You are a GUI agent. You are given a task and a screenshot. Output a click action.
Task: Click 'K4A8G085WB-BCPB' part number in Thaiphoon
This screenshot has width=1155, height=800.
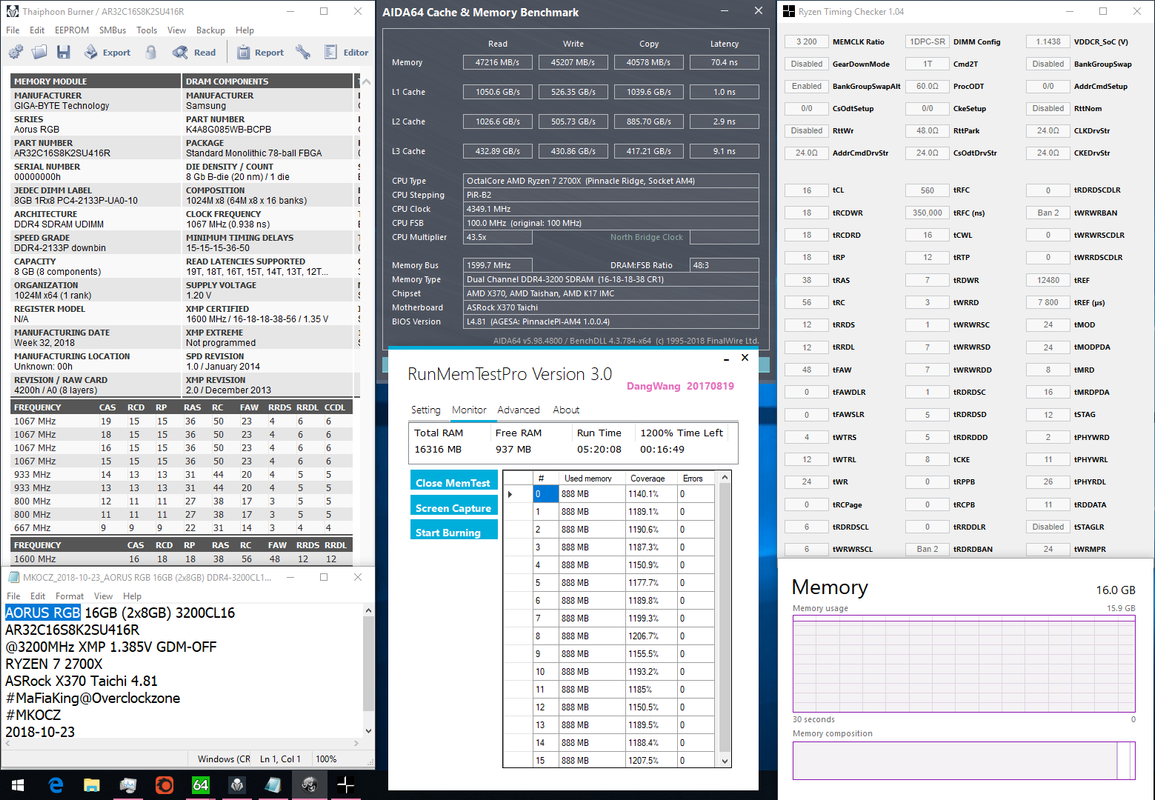point(228,129)
